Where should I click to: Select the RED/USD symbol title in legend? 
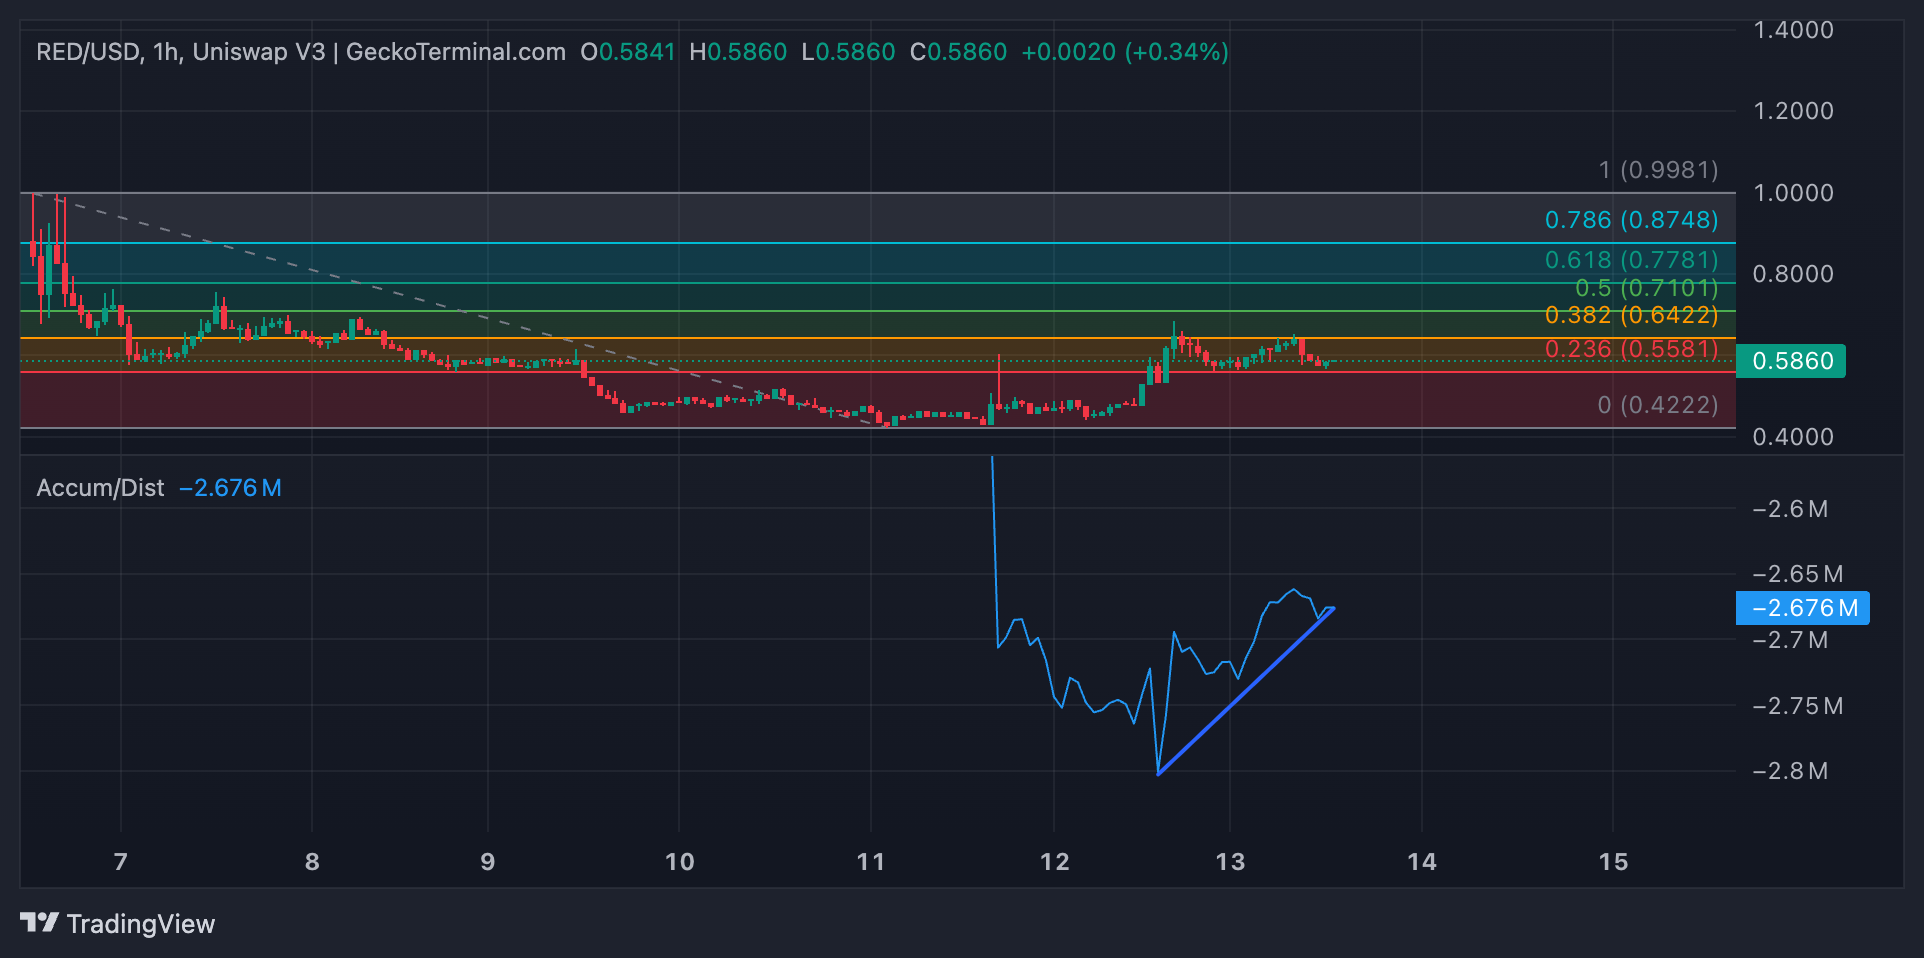tap(88, 52)
